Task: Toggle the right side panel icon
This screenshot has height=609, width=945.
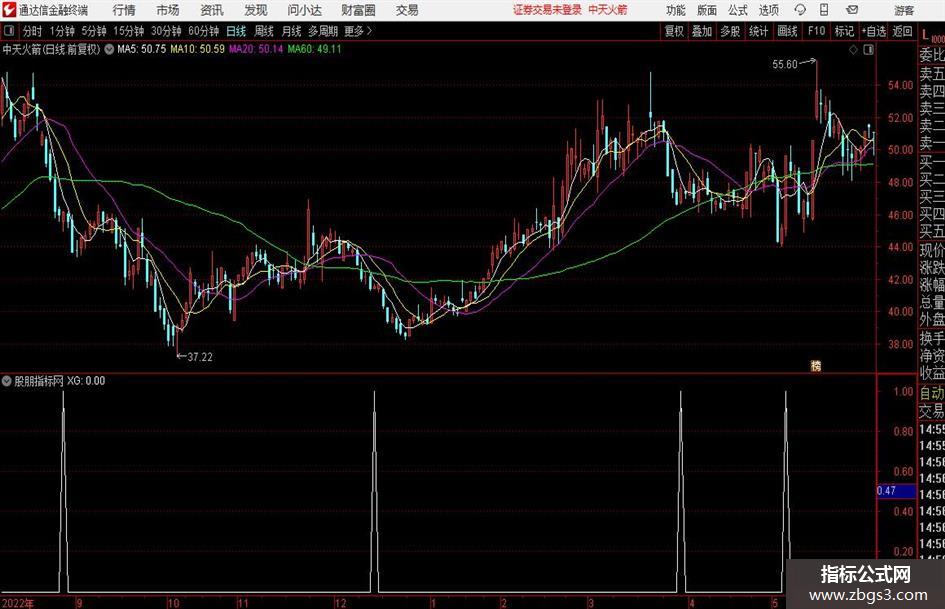Action: 868,50
